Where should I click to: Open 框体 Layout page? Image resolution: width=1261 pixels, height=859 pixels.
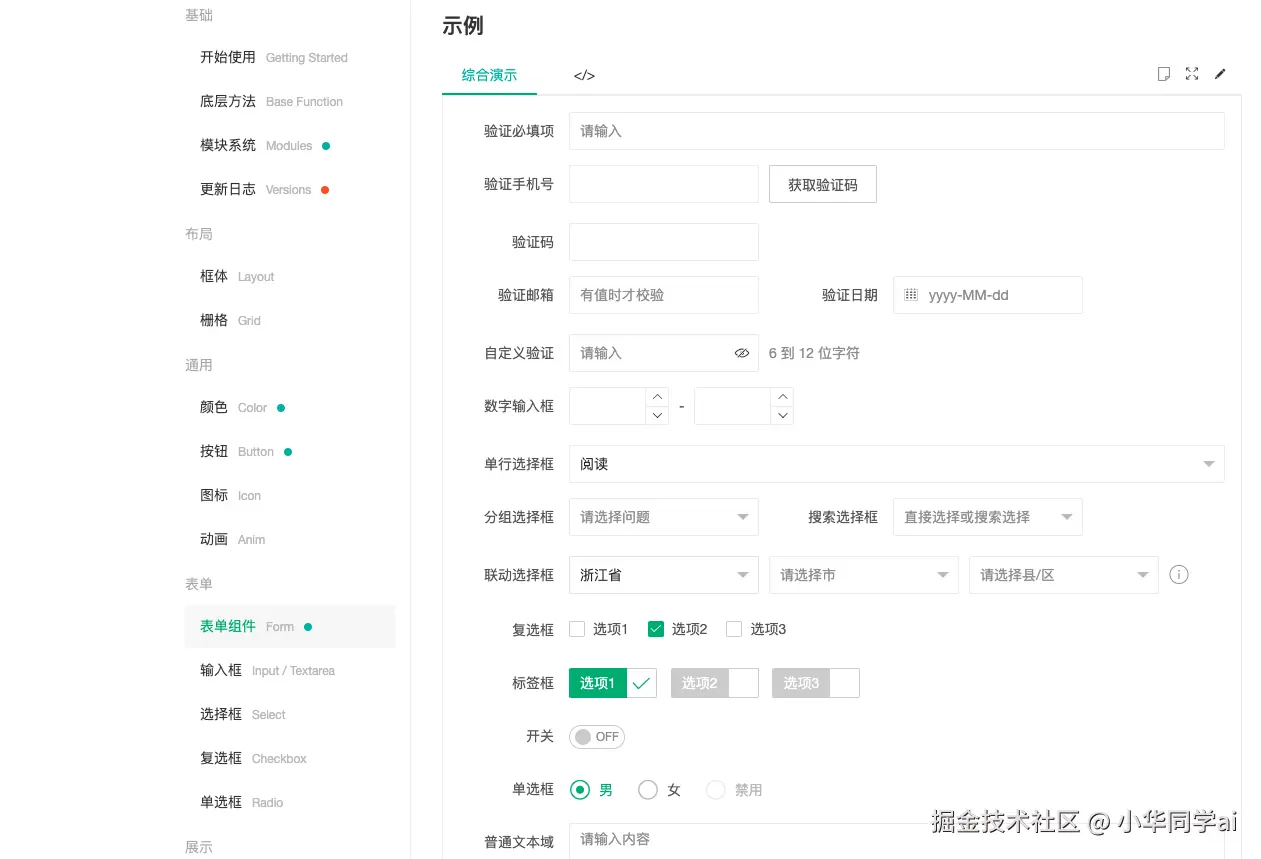click(x=237, y=276)
